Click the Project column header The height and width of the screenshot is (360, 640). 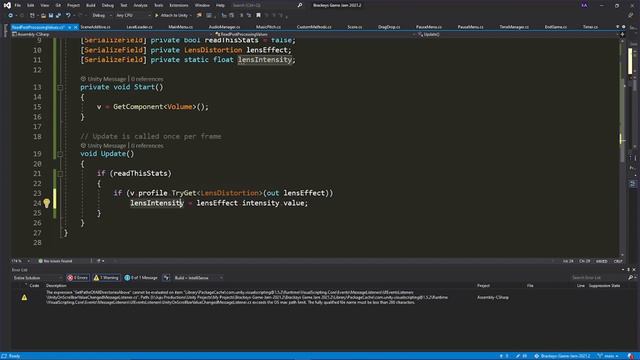pos(483,286)
